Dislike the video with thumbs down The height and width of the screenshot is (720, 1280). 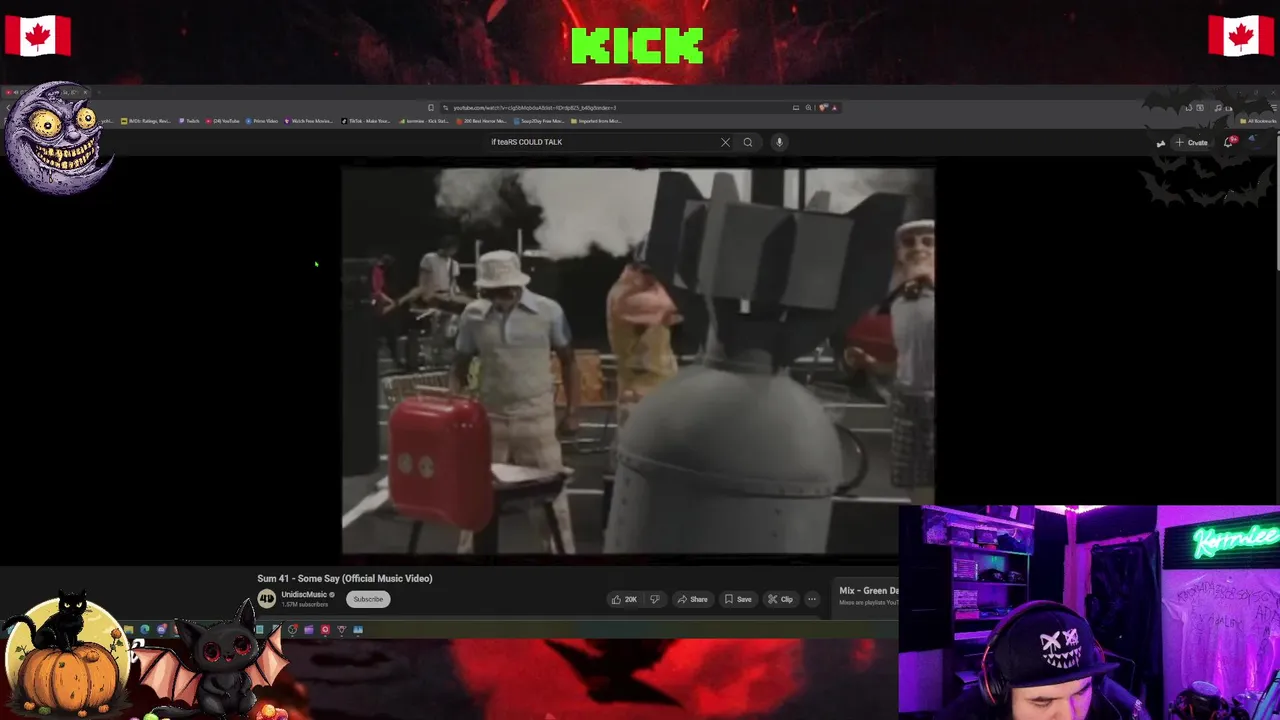pos(655,599)
